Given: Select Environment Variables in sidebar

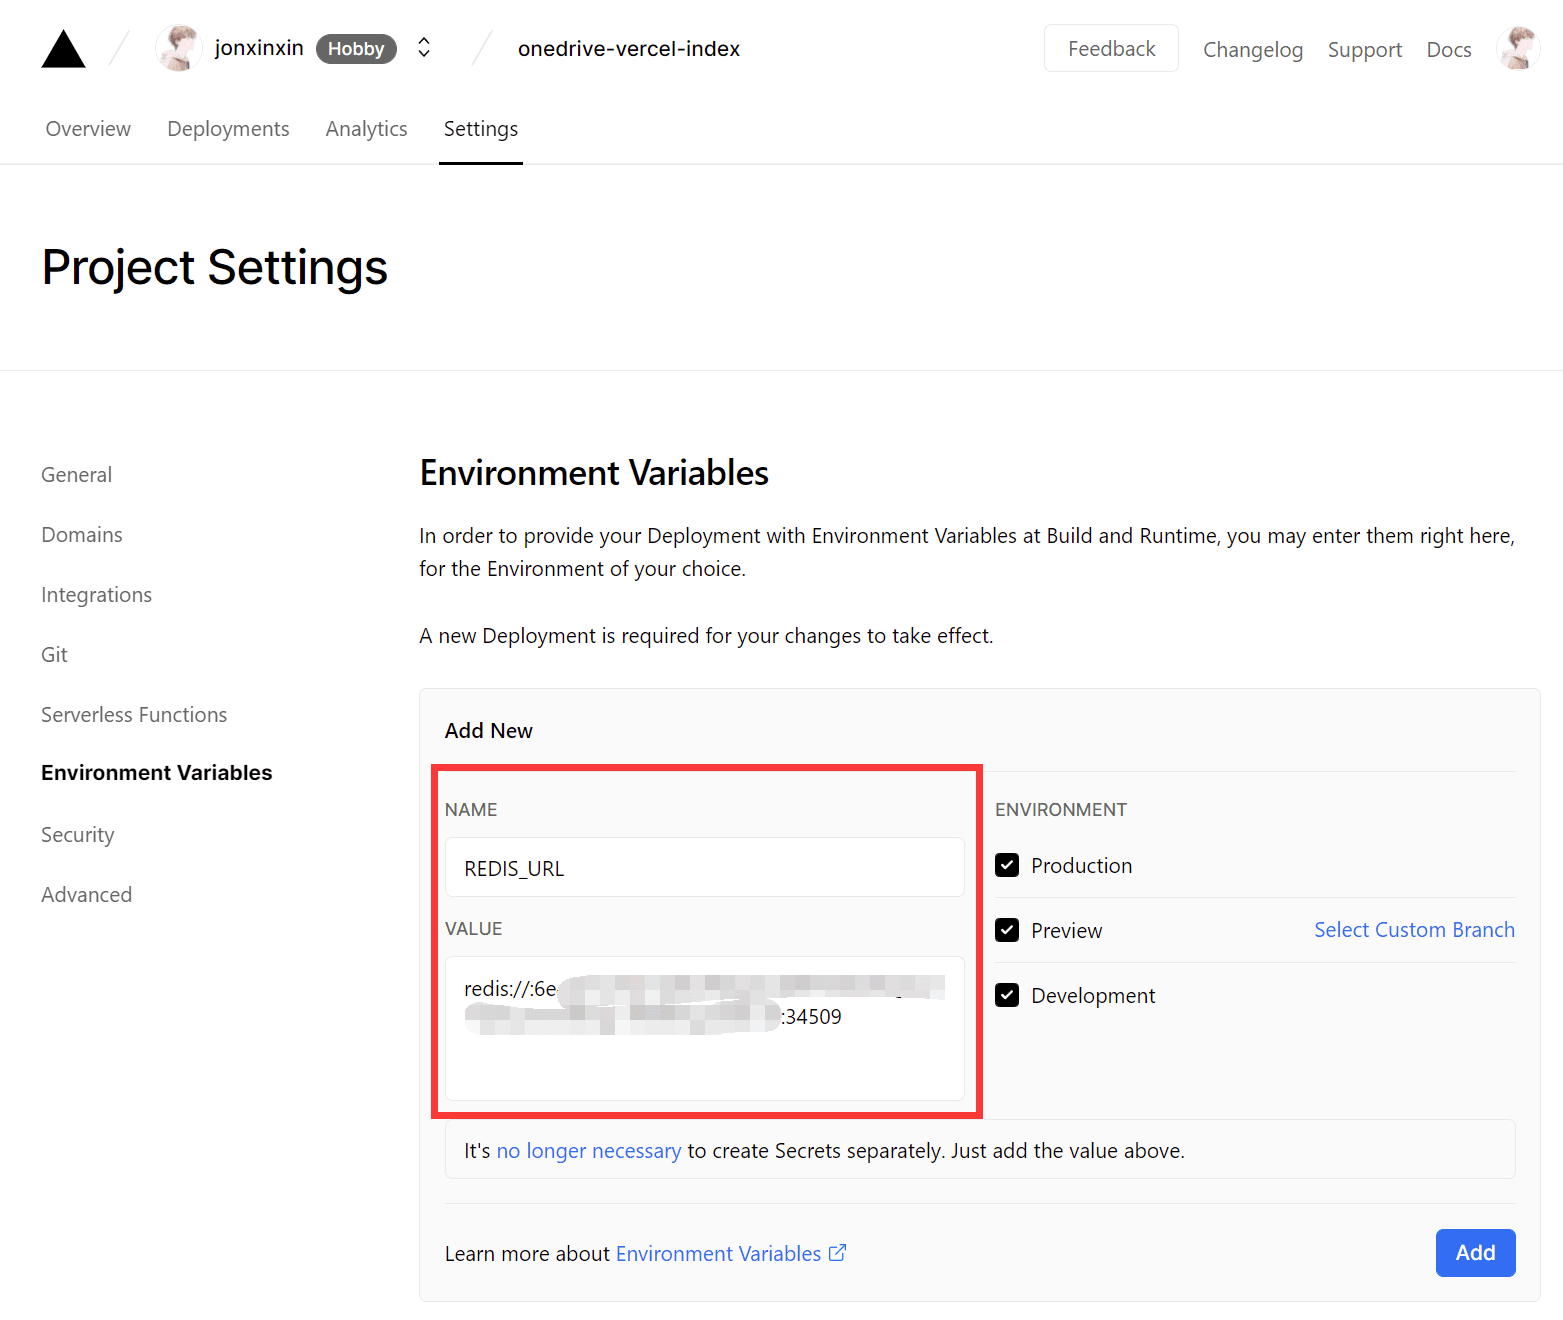Looking at the screenshot, I should [x=157, y=773].
